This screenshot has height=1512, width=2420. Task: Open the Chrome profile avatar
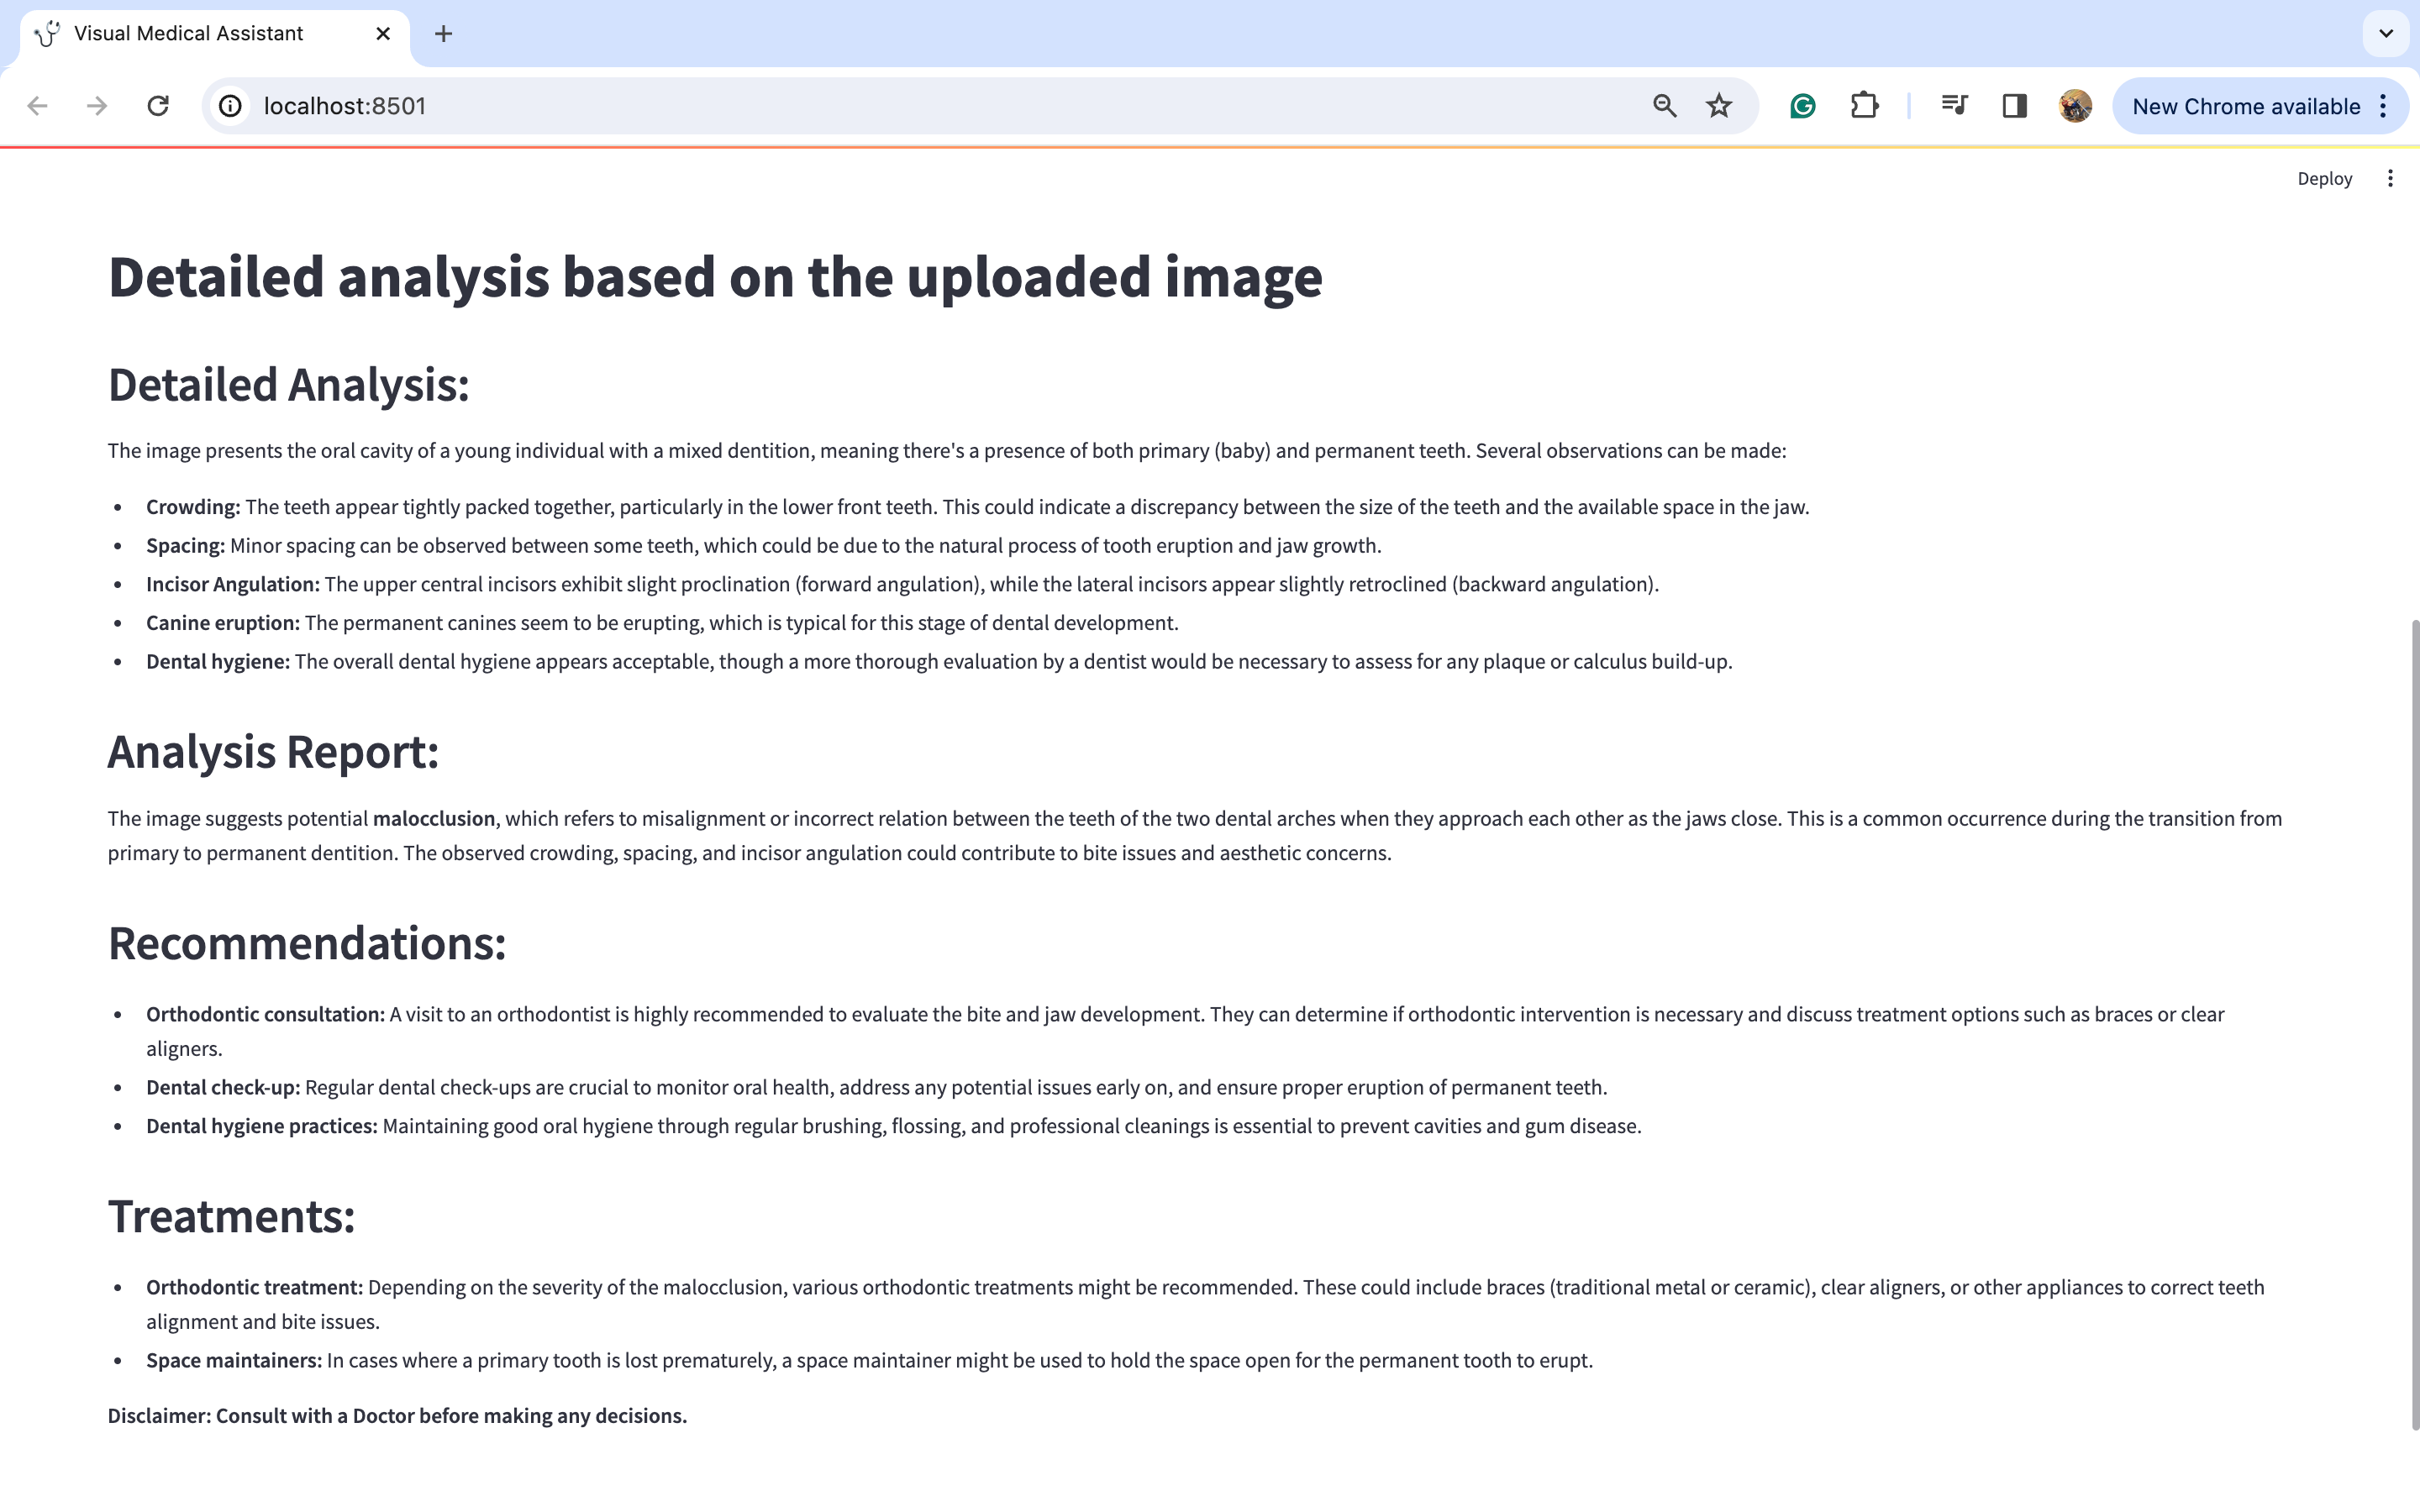click(x=2075, y=106)
